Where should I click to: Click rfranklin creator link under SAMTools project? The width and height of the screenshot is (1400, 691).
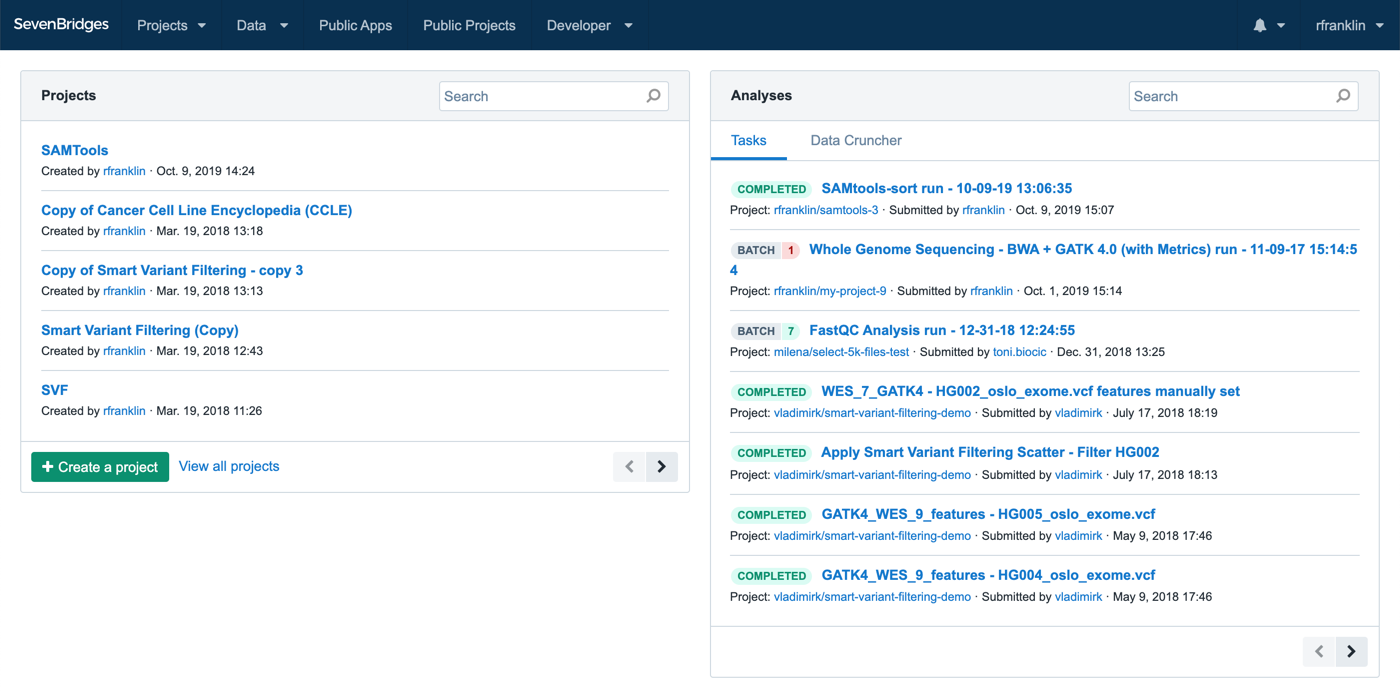tap(124, 171)
